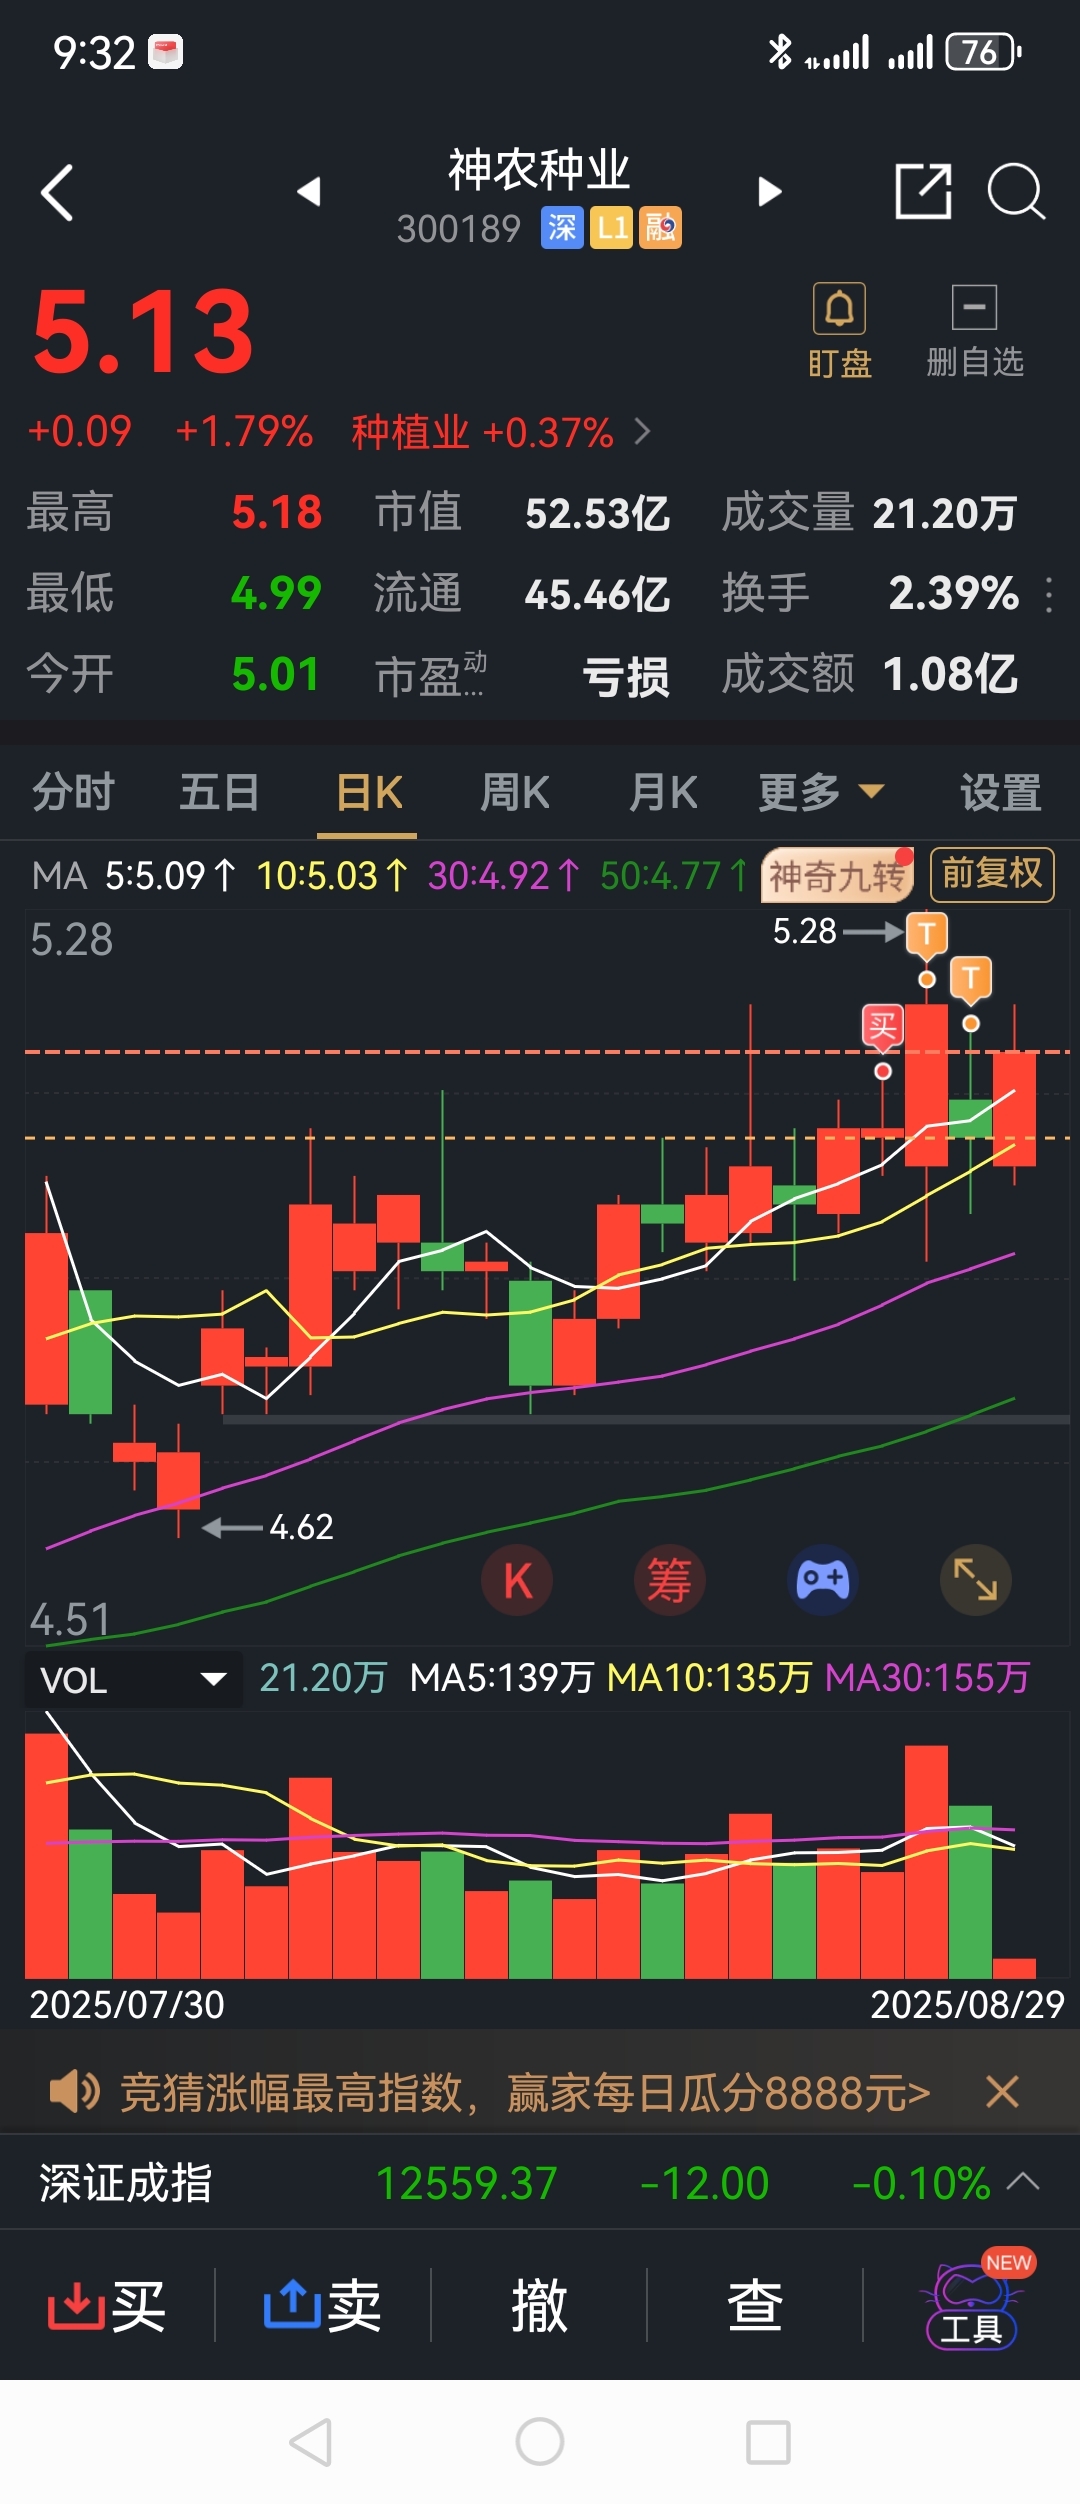
Task: Tap the 4.62 low price label
Action: 301,1527
